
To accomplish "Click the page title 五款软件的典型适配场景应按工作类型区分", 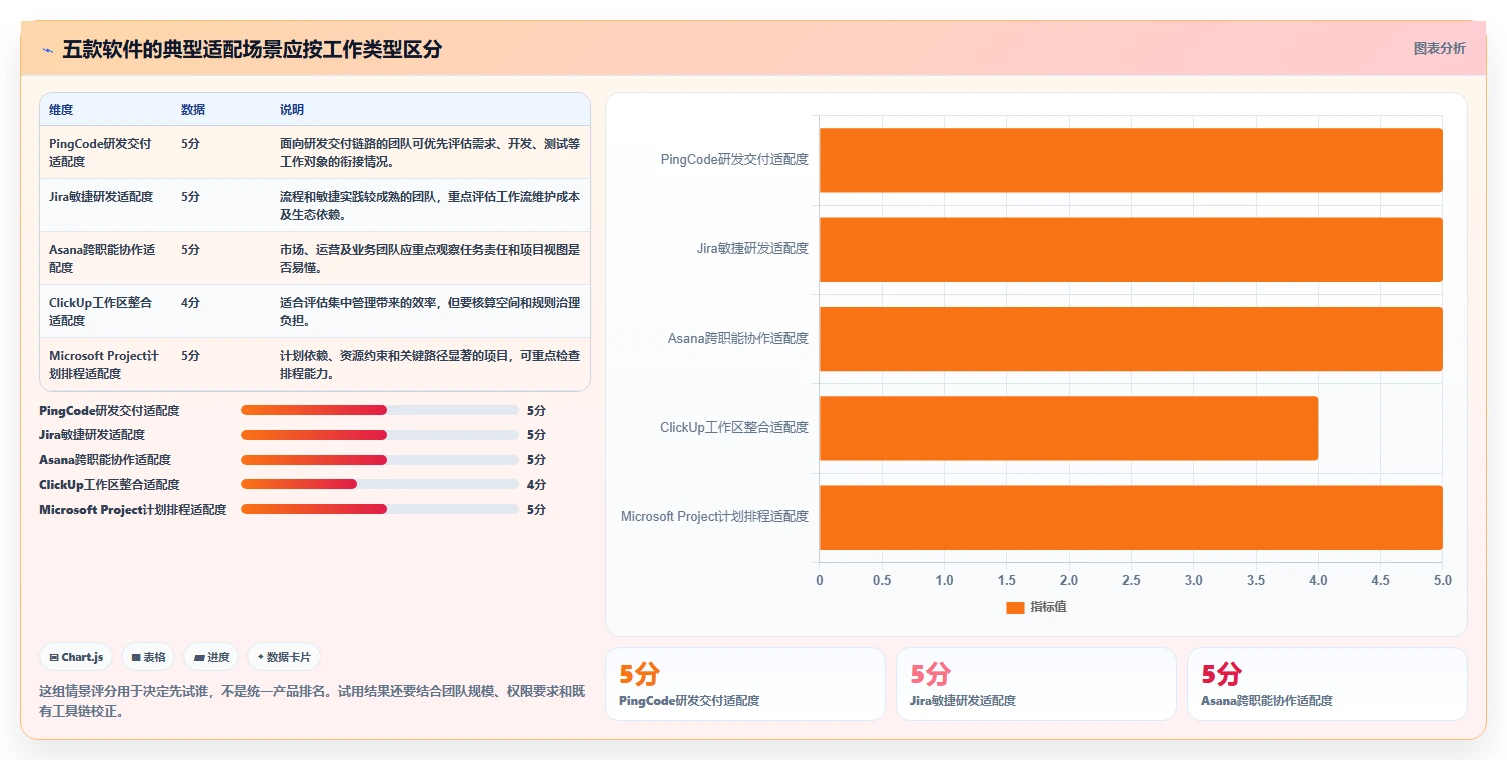I will click(252, 49).
